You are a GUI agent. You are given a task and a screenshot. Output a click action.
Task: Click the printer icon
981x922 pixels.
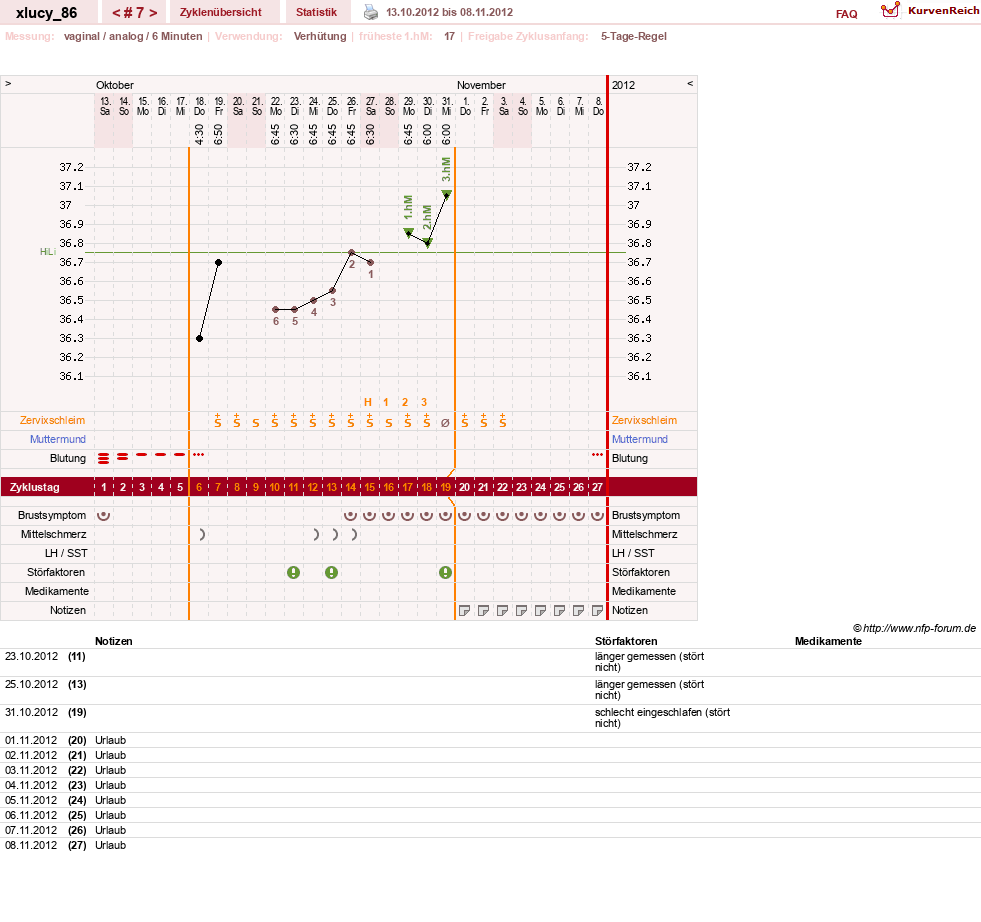coord(371,12)
